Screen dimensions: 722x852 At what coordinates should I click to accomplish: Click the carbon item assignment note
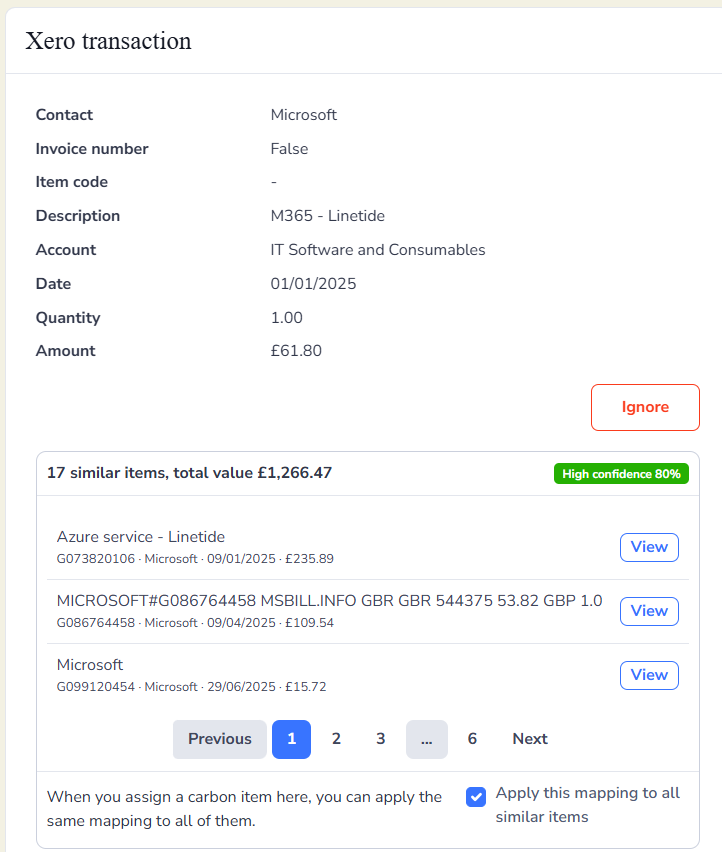(x=244, y=809)
